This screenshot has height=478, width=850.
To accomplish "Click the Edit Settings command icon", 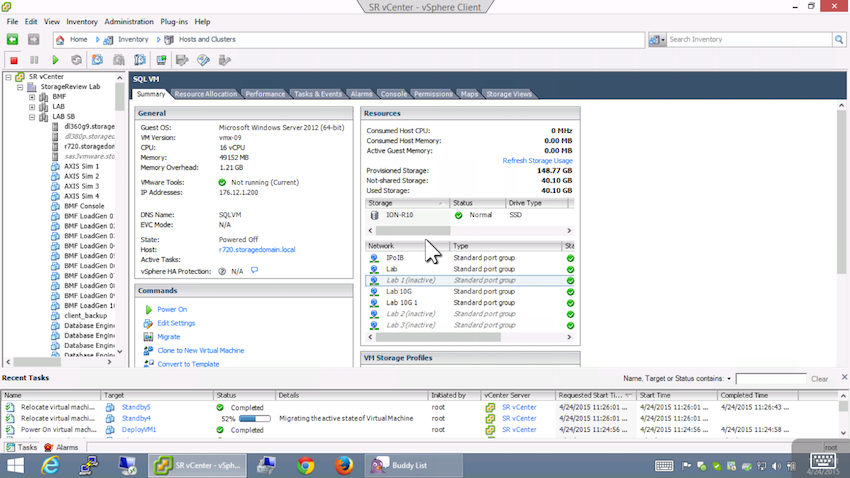I will coord(148,323).
